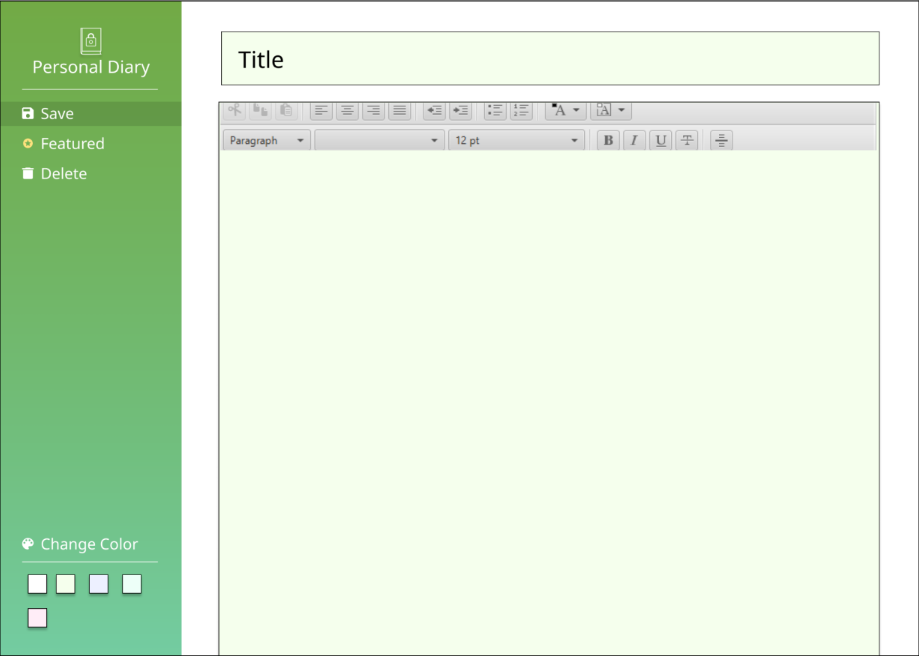Select the Cut tool in the toolbar
This screenshot has width=919, height=656.
click(235, 110)
